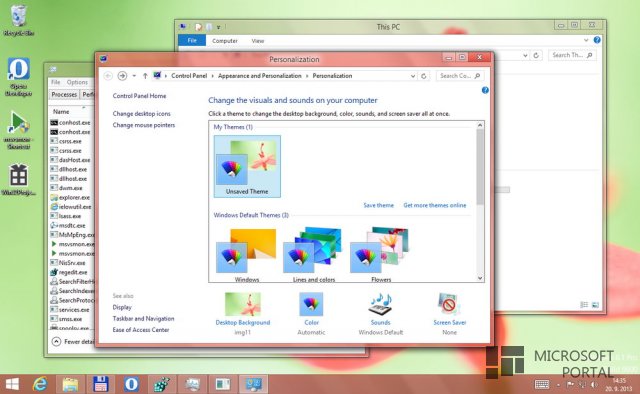
Task: Open Ease of Access Center link
Action: (x=141, y=329)
